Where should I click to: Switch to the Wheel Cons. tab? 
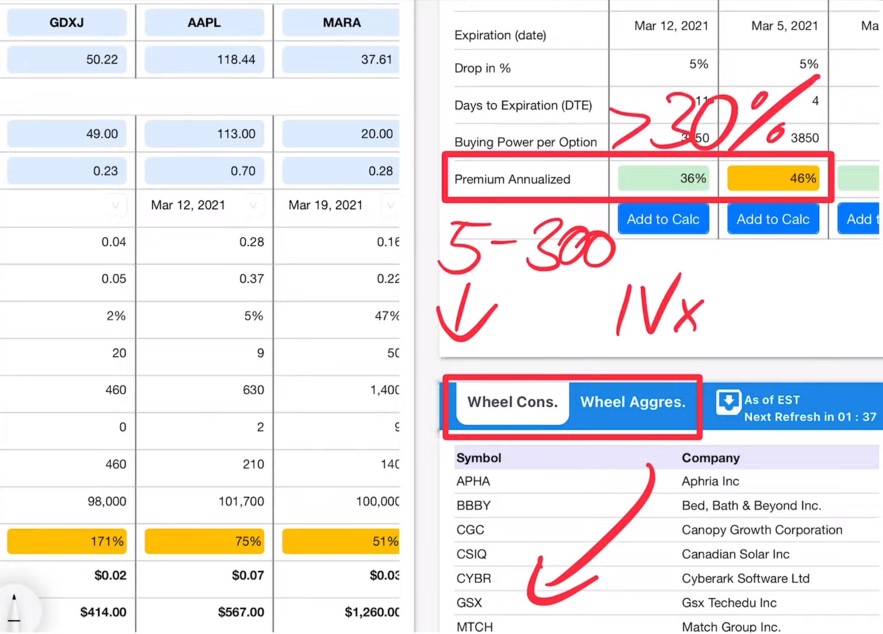(512, 402)
